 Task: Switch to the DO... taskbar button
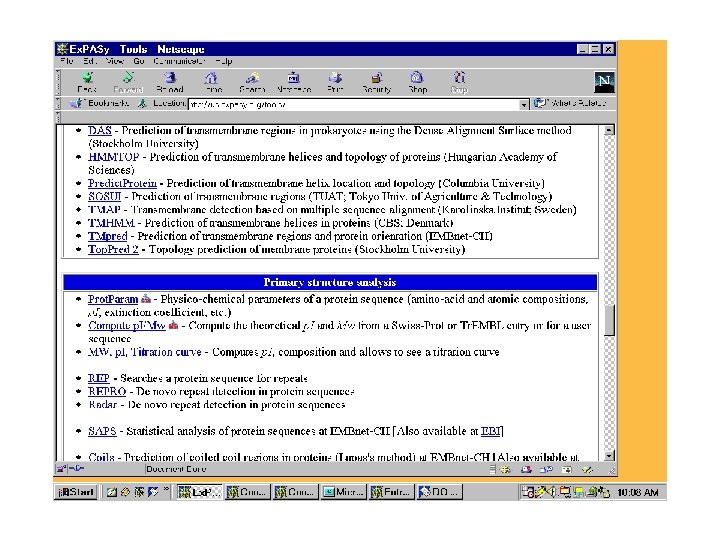(439, 492)
